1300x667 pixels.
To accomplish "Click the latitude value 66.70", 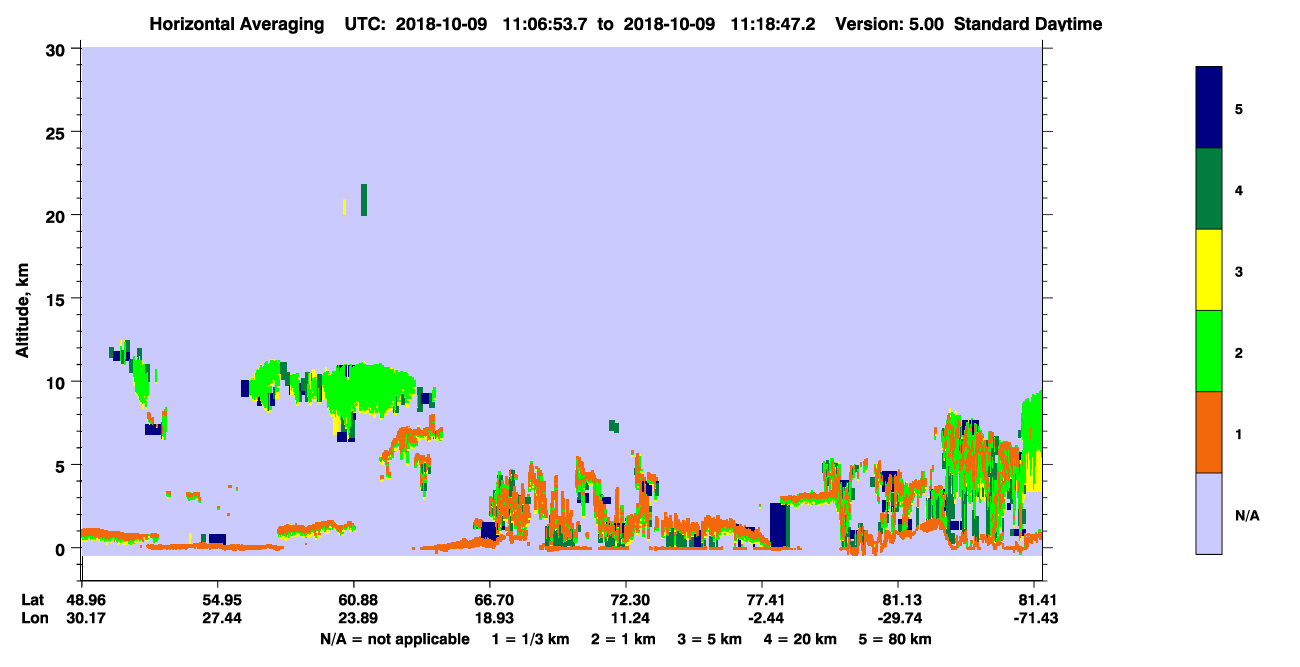I will point(489,600).
